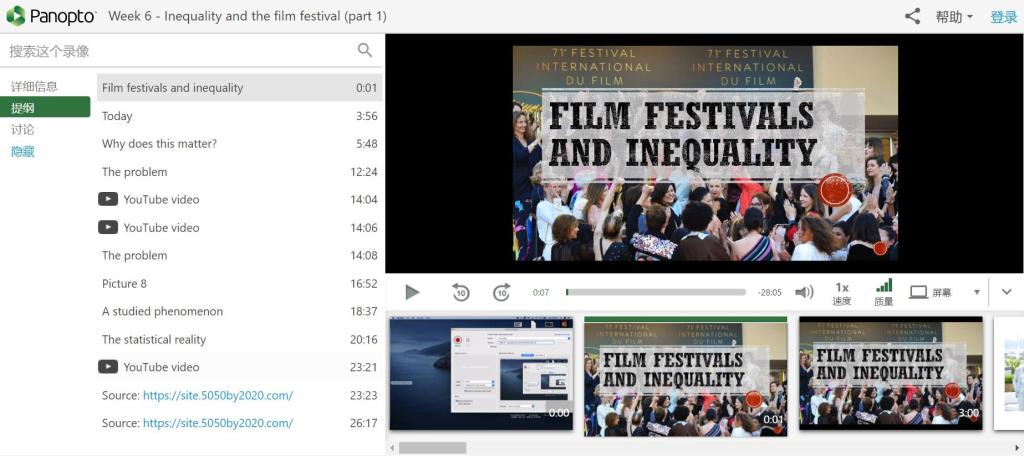
Task: Skip forward 10 seconds
Action: click(x=502, y=292)
